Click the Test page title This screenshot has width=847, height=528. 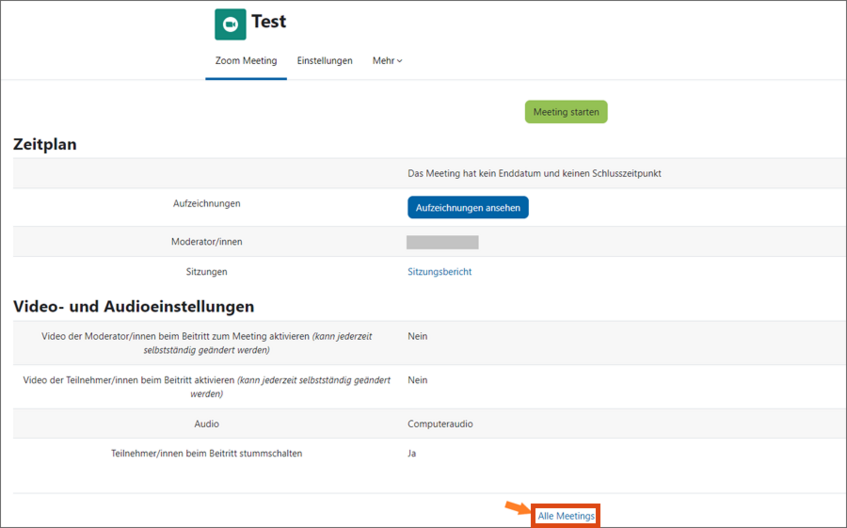pos(268,22)
